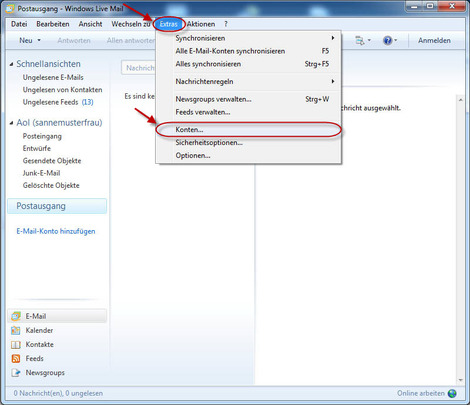Open the Junk-E-Mail folder
Viewport: 470px width, 405px height.
click(x=41, y=173)
